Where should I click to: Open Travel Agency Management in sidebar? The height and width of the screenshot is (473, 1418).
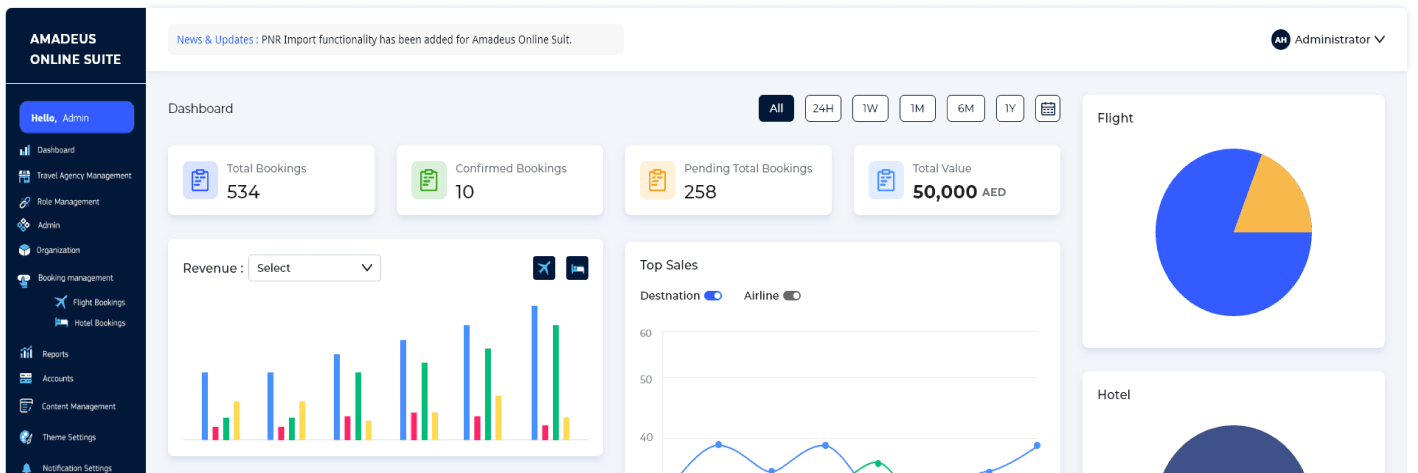(x=84, y=176)
